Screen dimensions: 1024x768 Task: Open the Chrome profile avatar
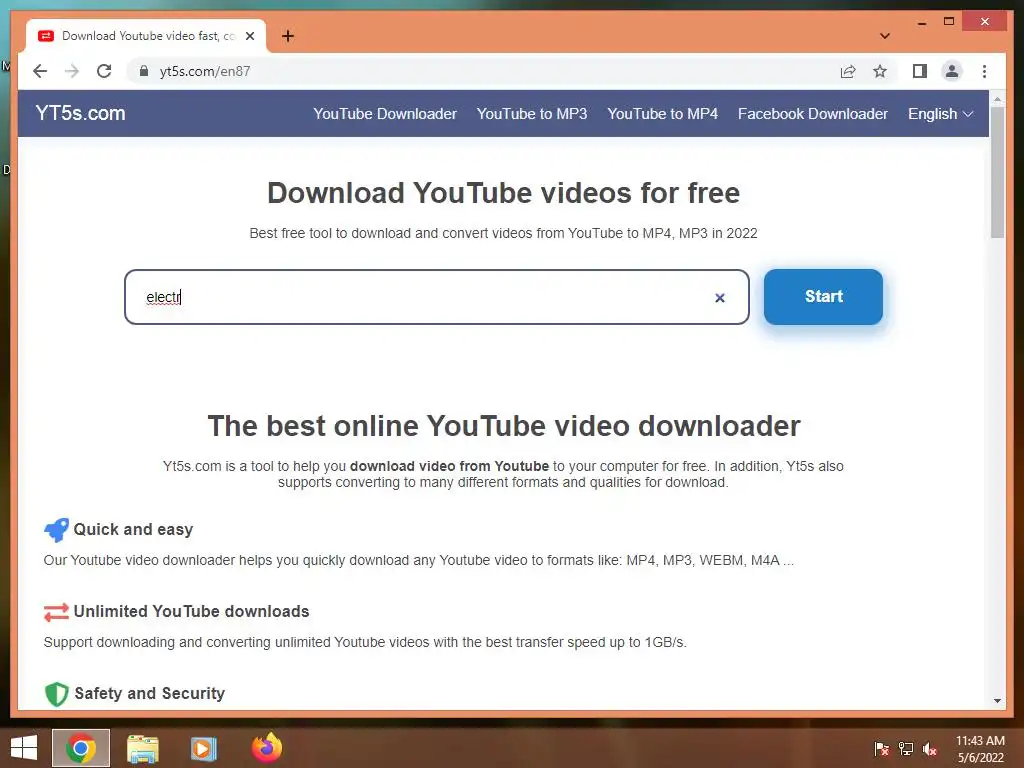tap(952, 71)
